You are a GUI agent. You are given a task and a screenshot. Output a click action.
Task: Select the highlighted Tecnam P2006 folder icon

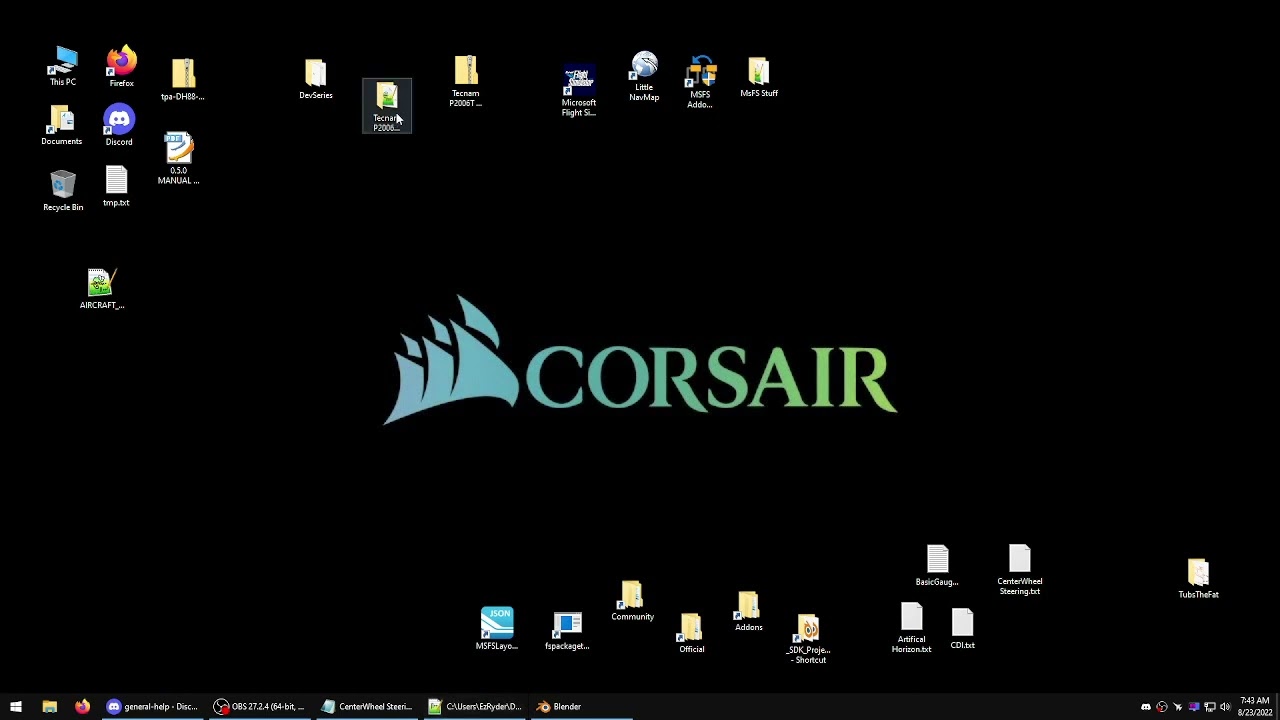point(387,106)
